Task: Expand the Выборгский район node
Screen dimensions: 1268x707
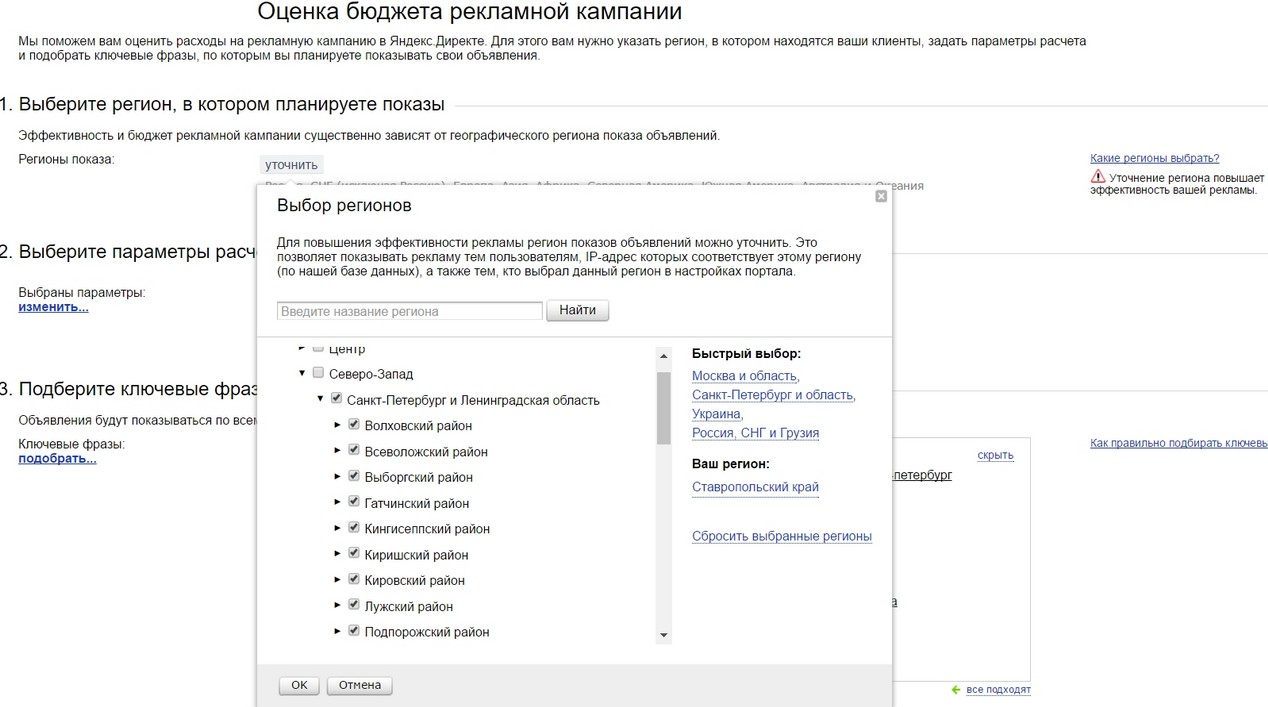Action: (x=338, y=477)
